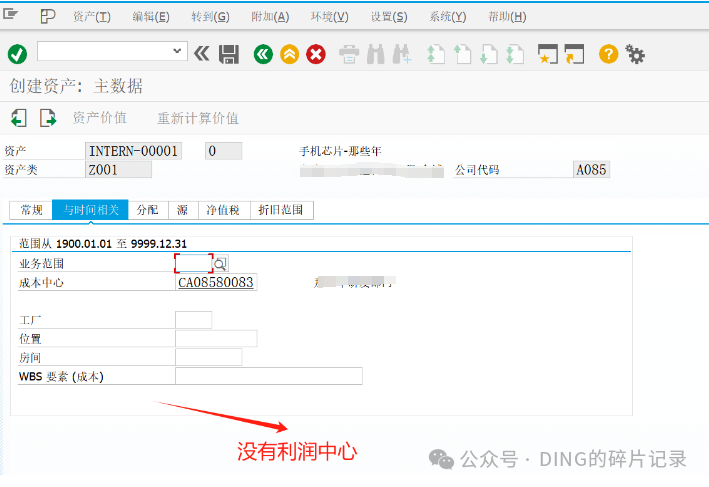Image resolution: width=709 pixels, height=487 pixels.
Task: Open Help with the yellow question mark
Action: click(x=608, y=54)
